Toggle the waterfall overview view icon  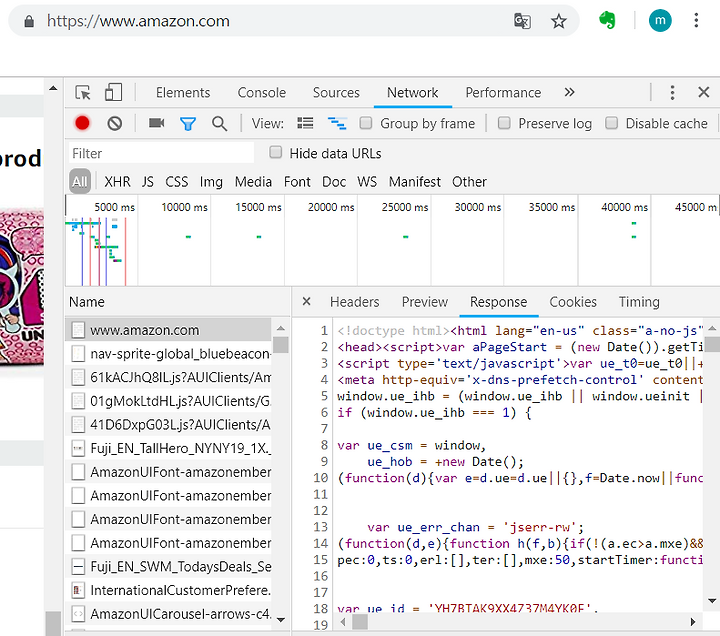(x=337, y=123)
